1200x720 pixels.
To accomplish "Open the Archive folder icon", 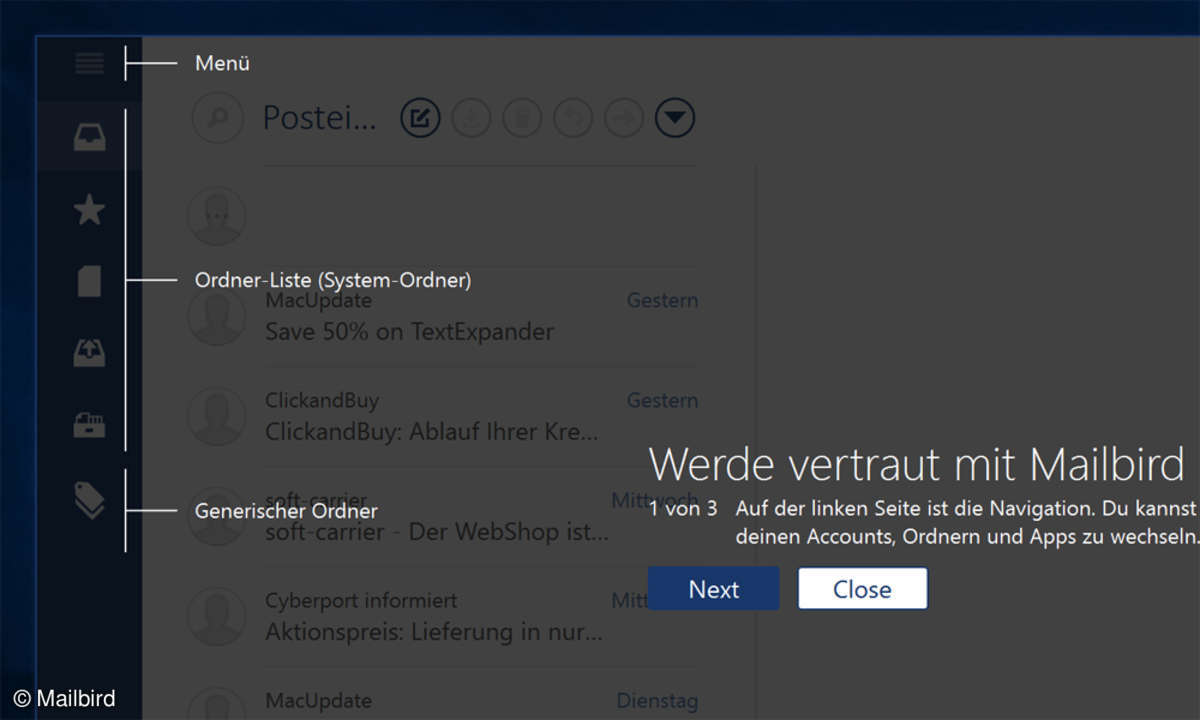I will (x=89, y=425).
